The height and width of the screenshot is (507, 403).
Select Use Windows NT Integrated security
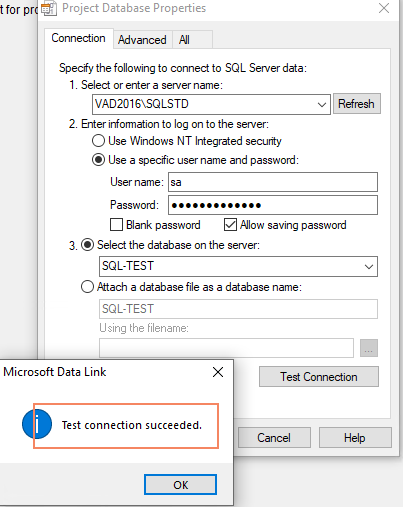coord(98,141)
